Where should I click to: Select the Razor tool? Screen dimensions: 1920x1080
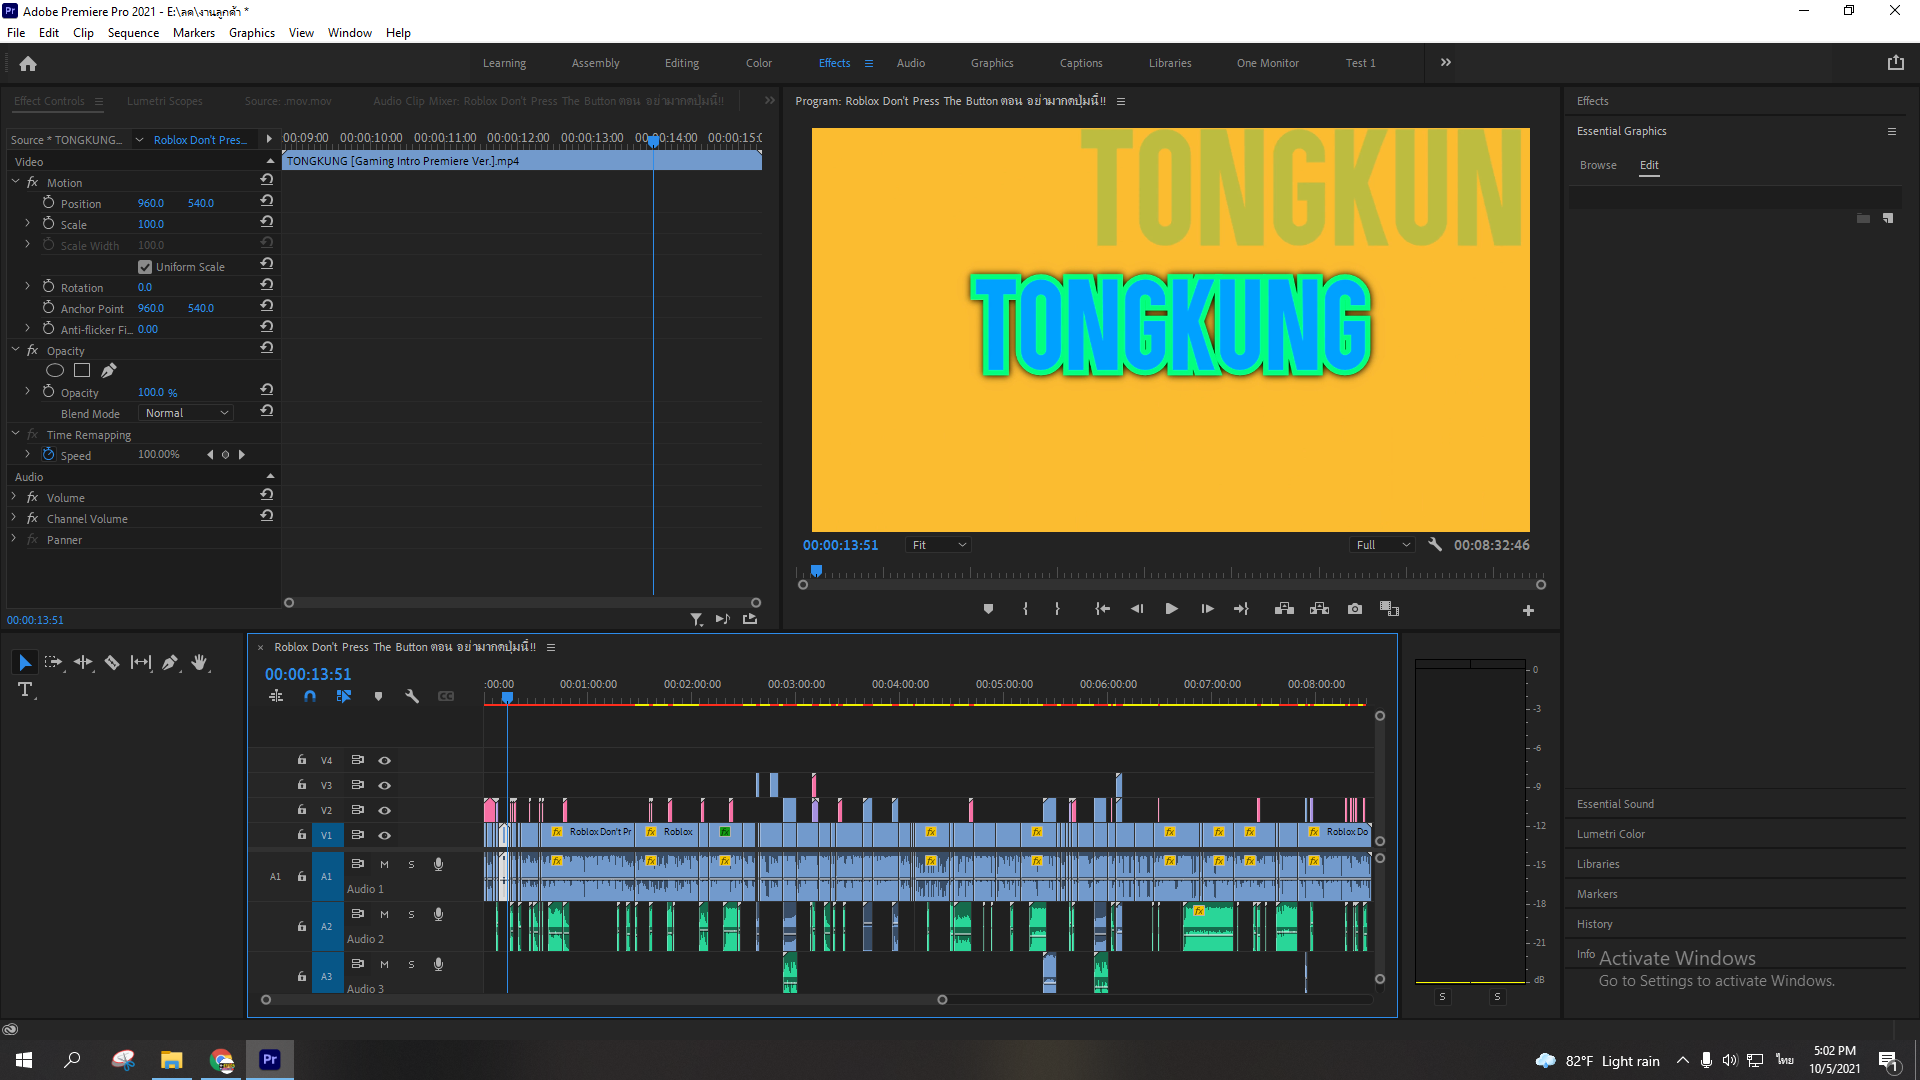pos(112,662)
